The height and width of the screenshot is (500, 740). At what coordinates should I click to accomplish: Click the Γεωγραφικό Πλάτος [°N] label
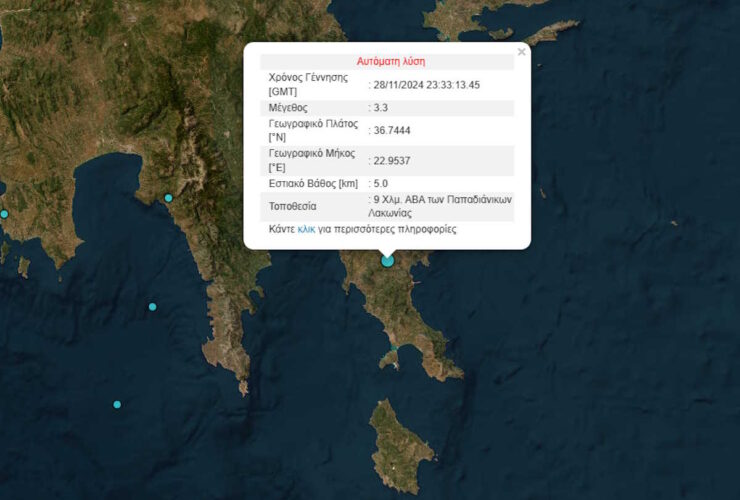(x=313, y=131)
